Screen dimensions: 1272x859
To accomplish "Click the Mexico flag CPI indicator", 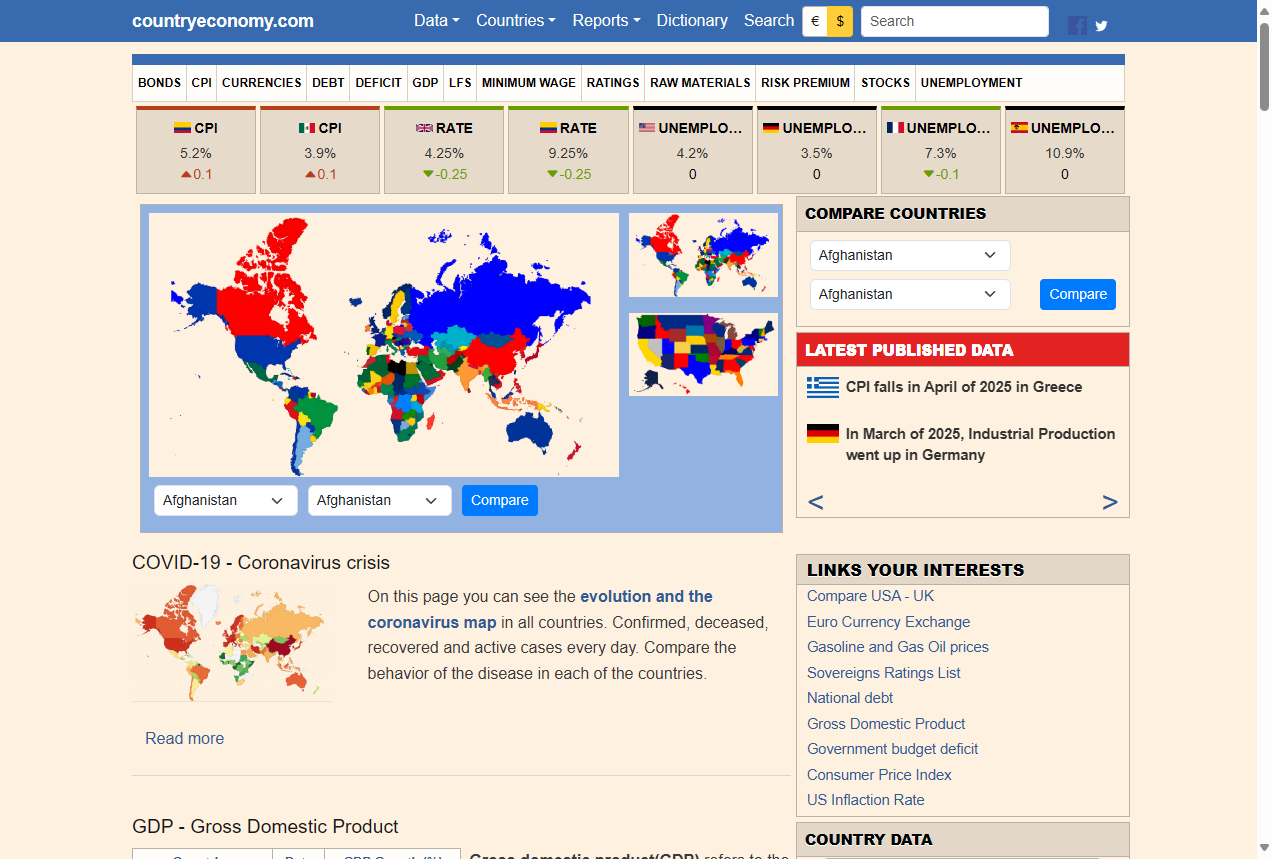I will click(308, 127).
